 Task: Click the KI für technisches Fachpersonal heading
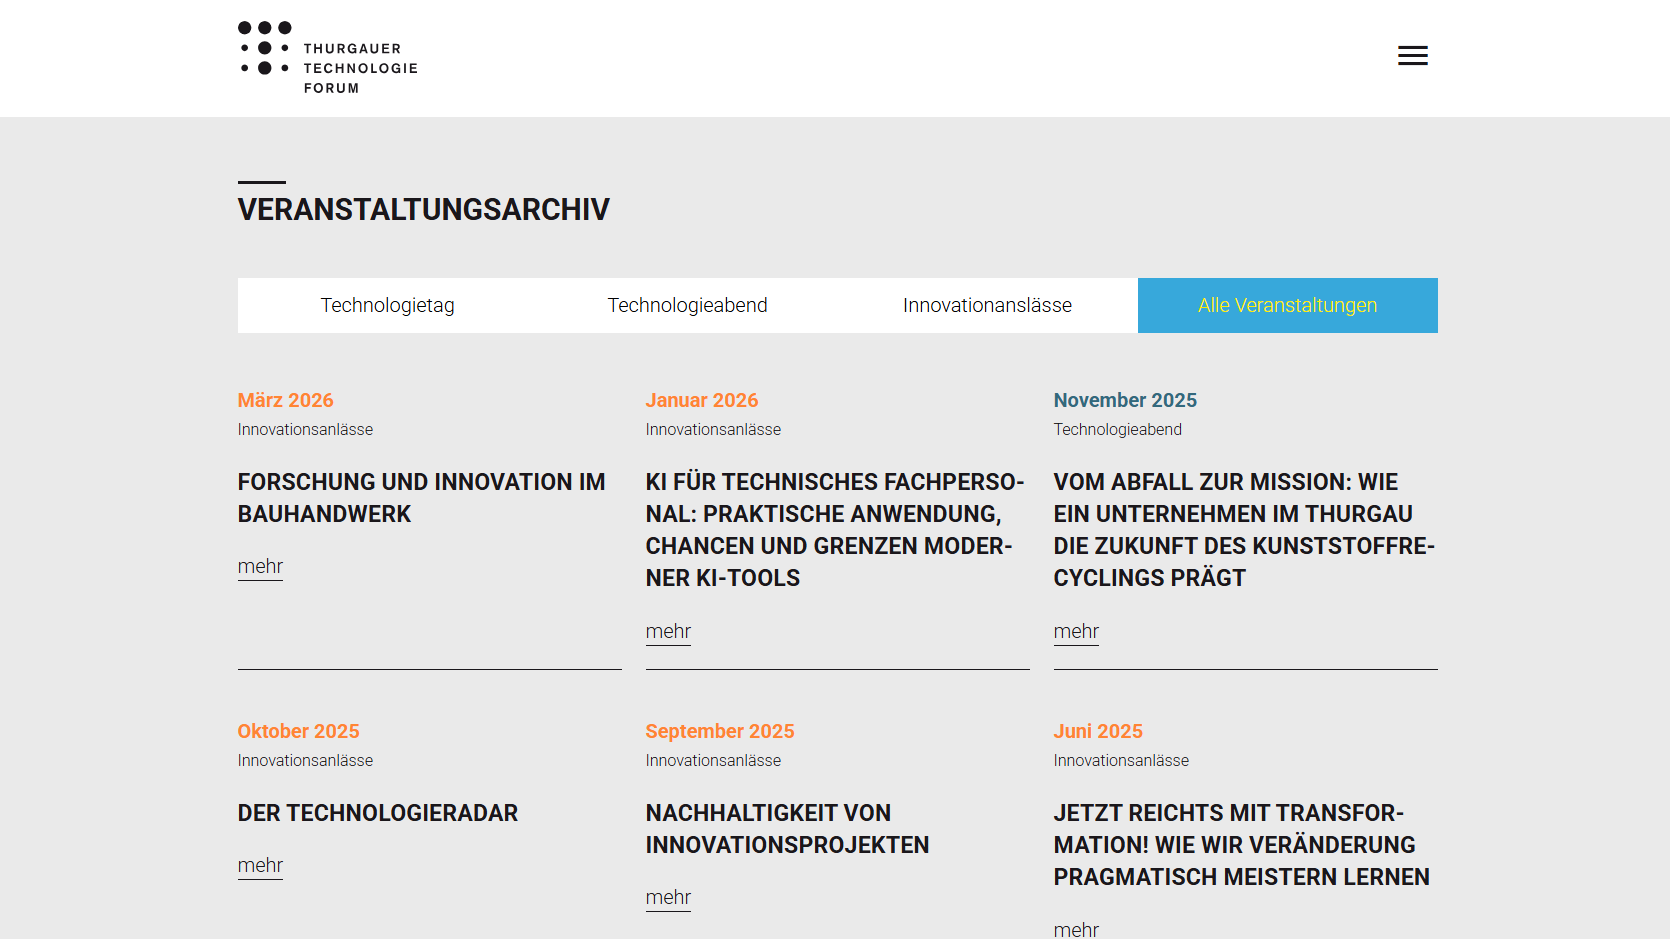point(835,530)
